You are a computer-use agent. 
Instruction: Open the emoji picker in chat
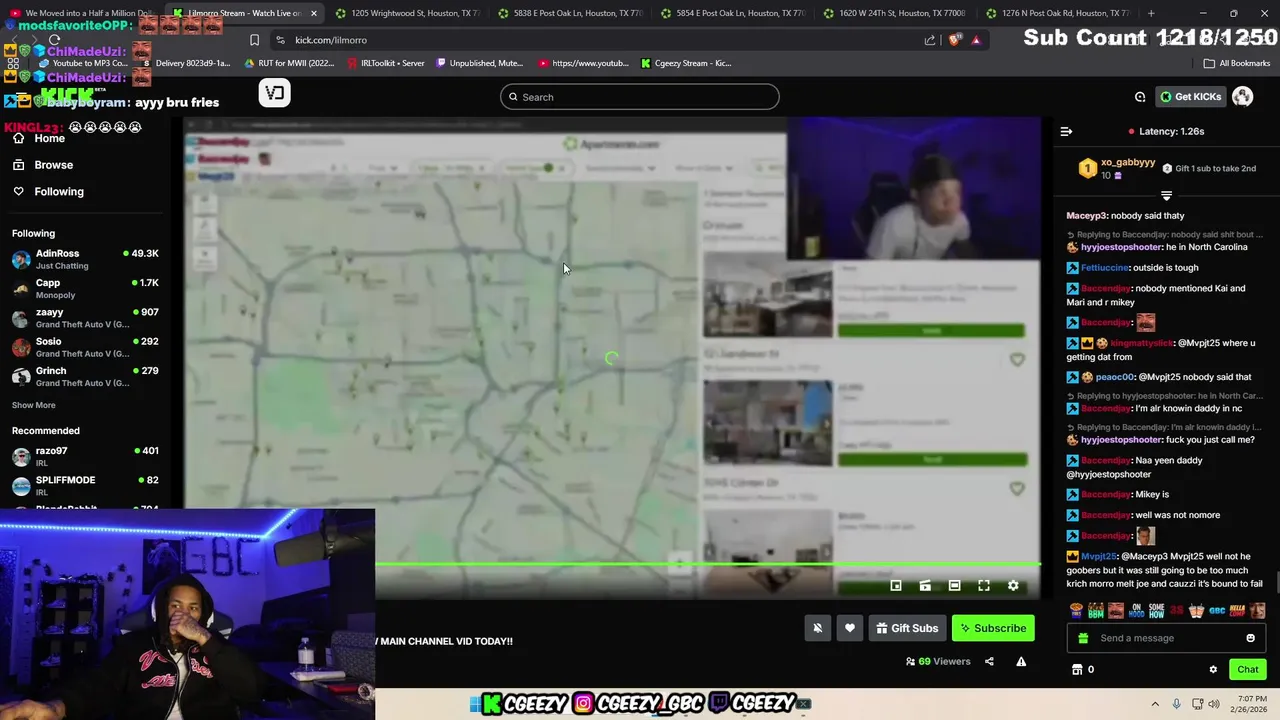click(1250, 638)
